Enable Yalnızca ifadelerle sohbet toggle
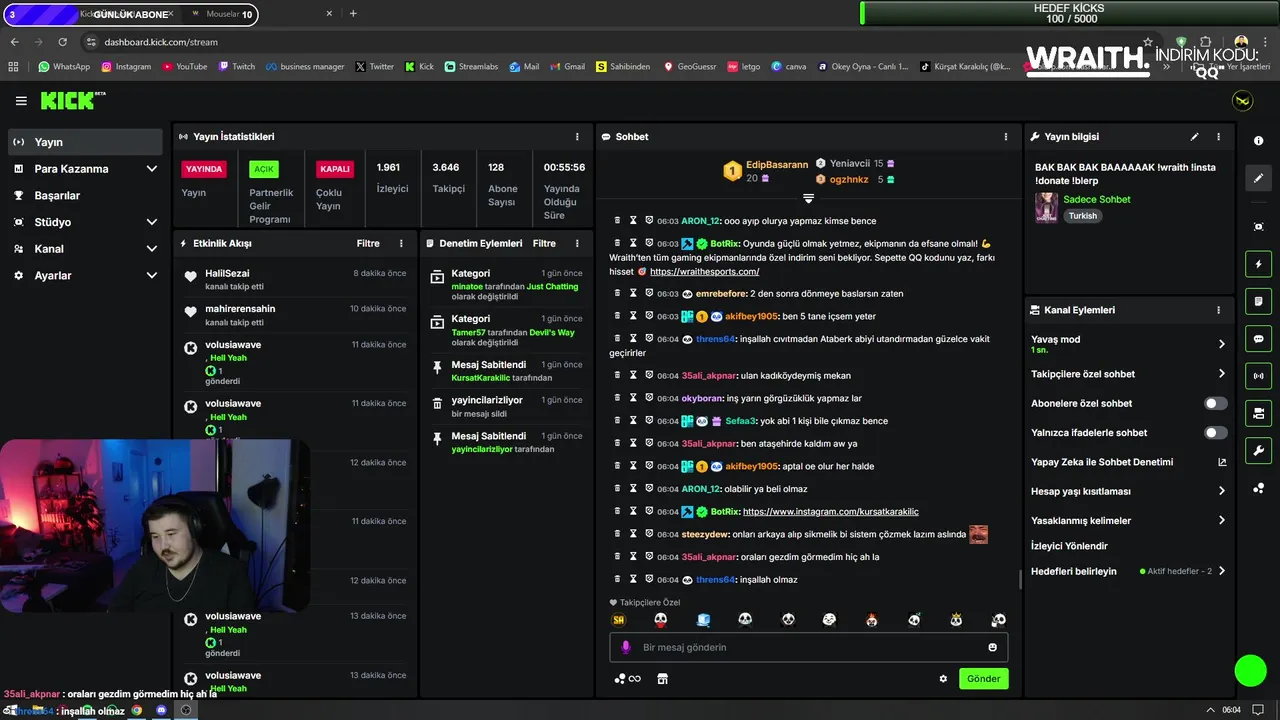 tap(1215, 433)
